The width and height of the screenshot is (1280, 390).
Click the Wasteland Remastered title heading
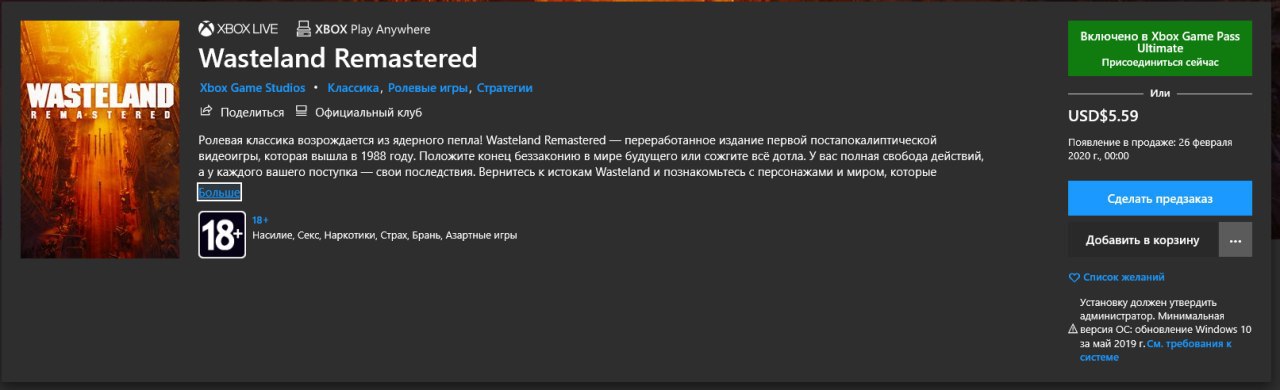coord(338,58)
